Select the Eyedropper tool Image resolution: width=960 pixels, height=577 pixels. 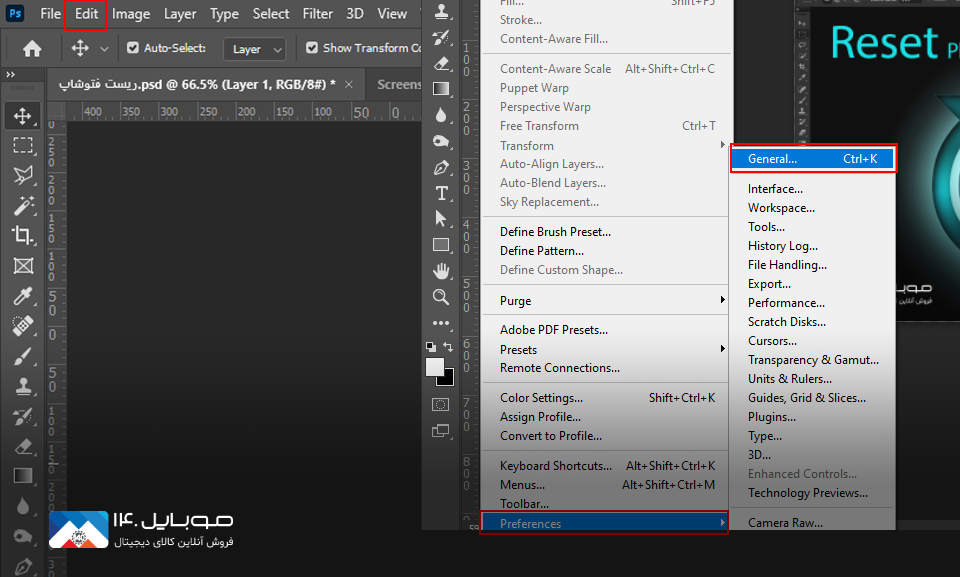(x=23, y=296)
